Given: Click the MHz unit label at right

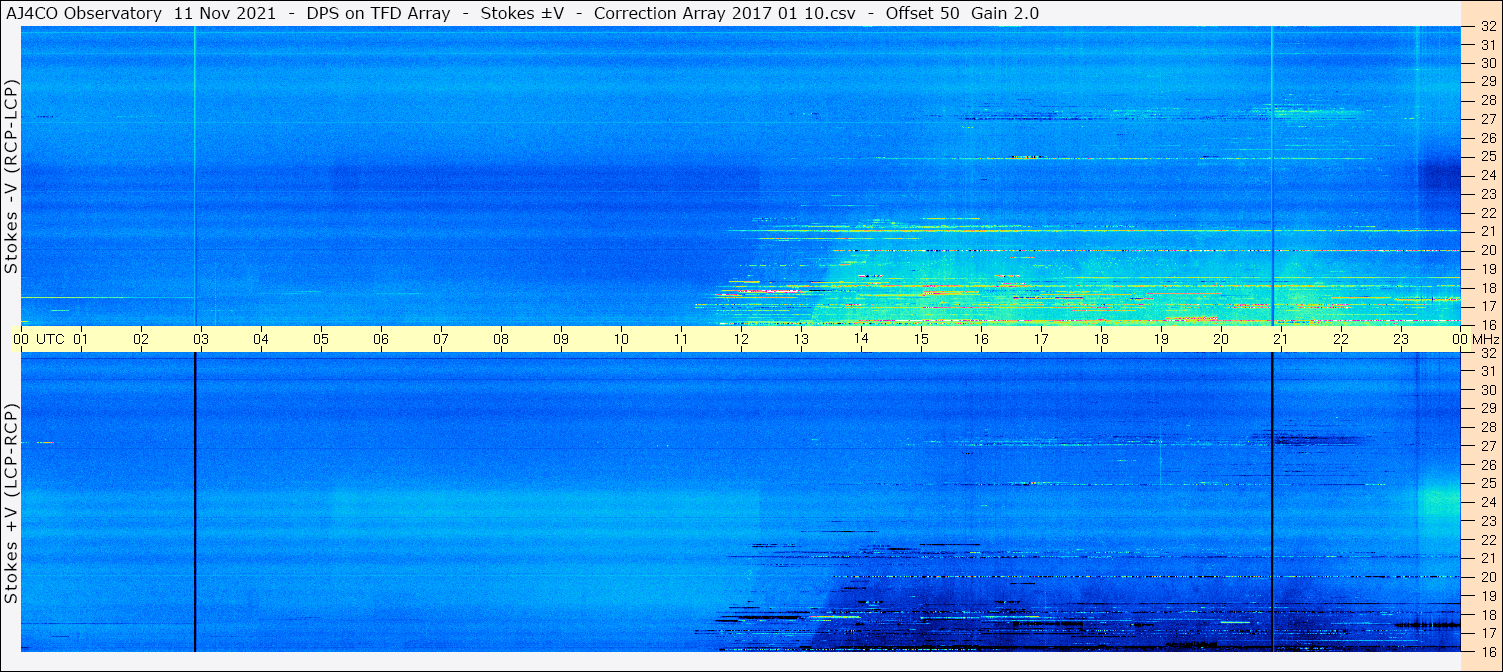Looking at the screenshot, I should click(x=1484, y=339).
